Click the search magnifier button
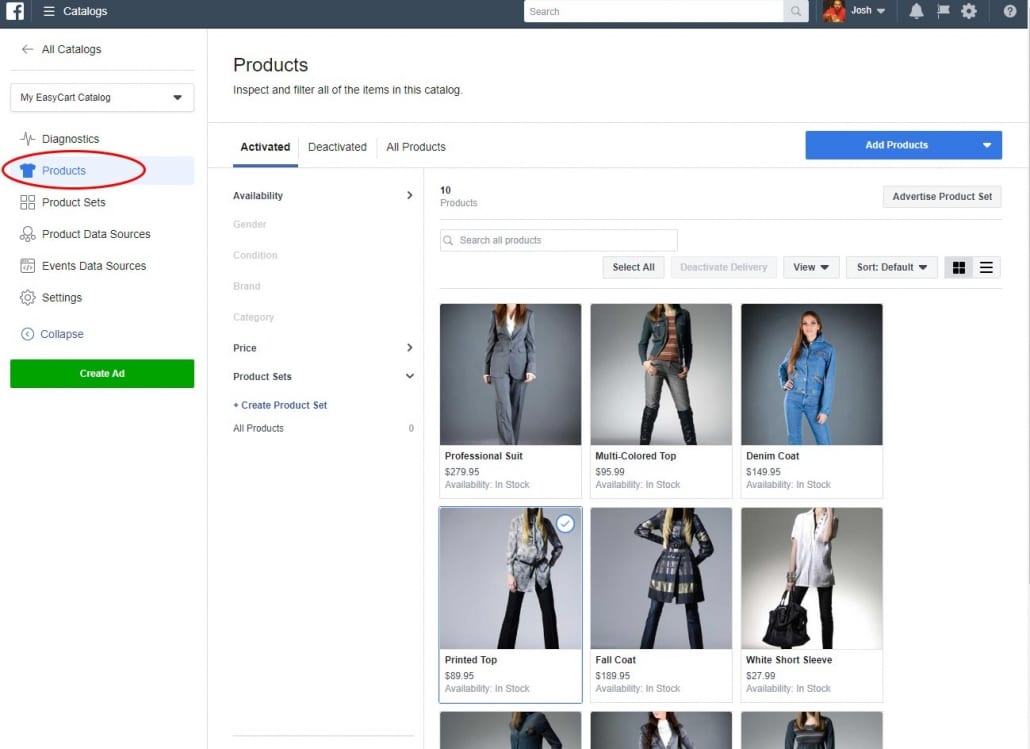The height and width of the screenshot is (749, 1030). (x=796, y=12)
